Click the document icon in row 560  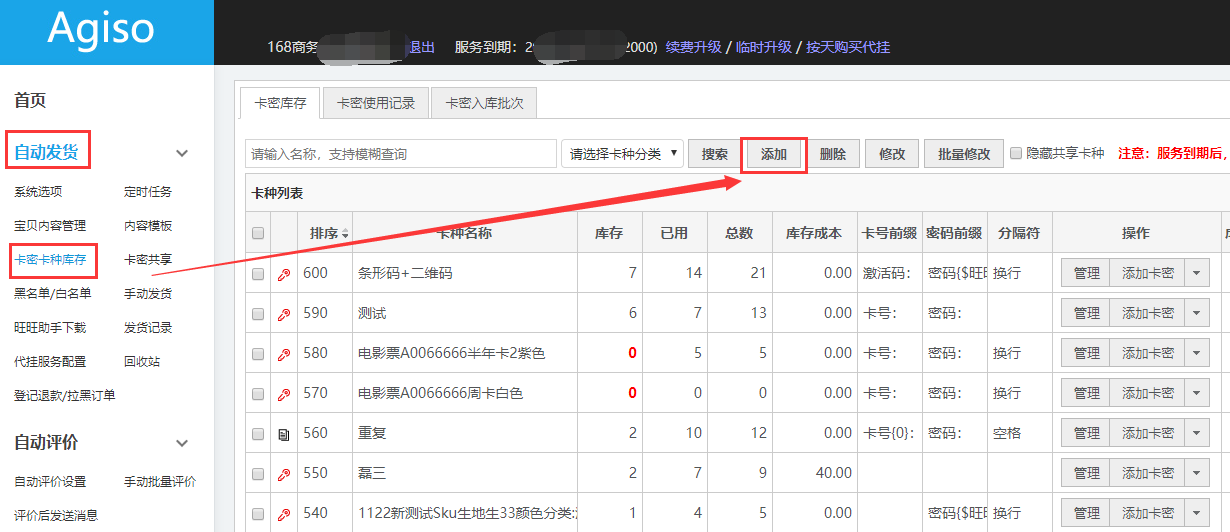click(x=283, y=434)
